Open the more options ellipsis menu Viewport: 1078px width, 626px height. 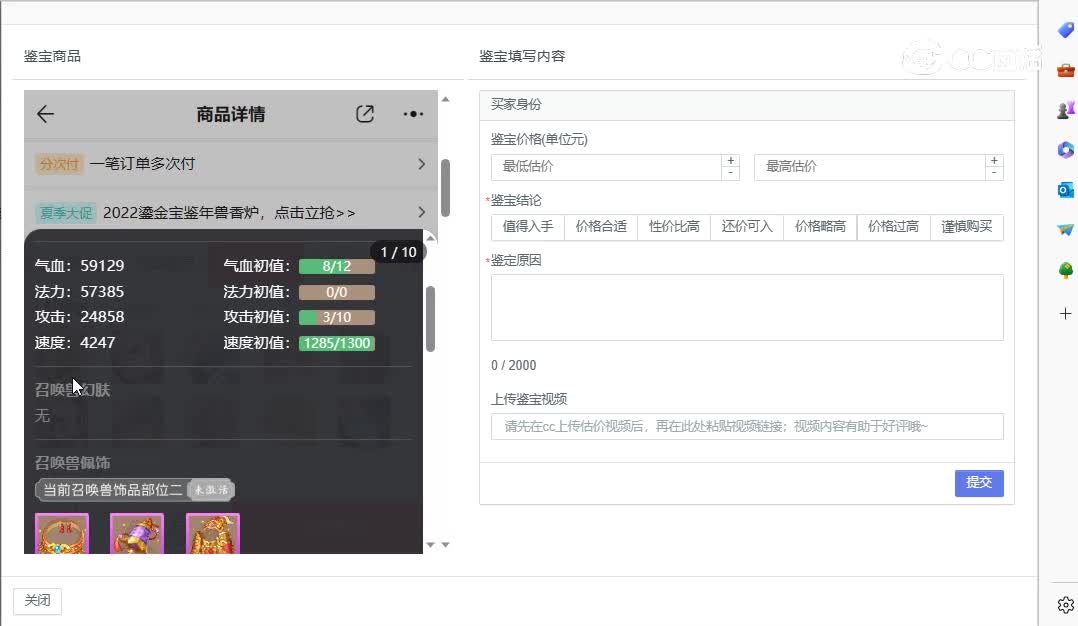tap(412, 114)
